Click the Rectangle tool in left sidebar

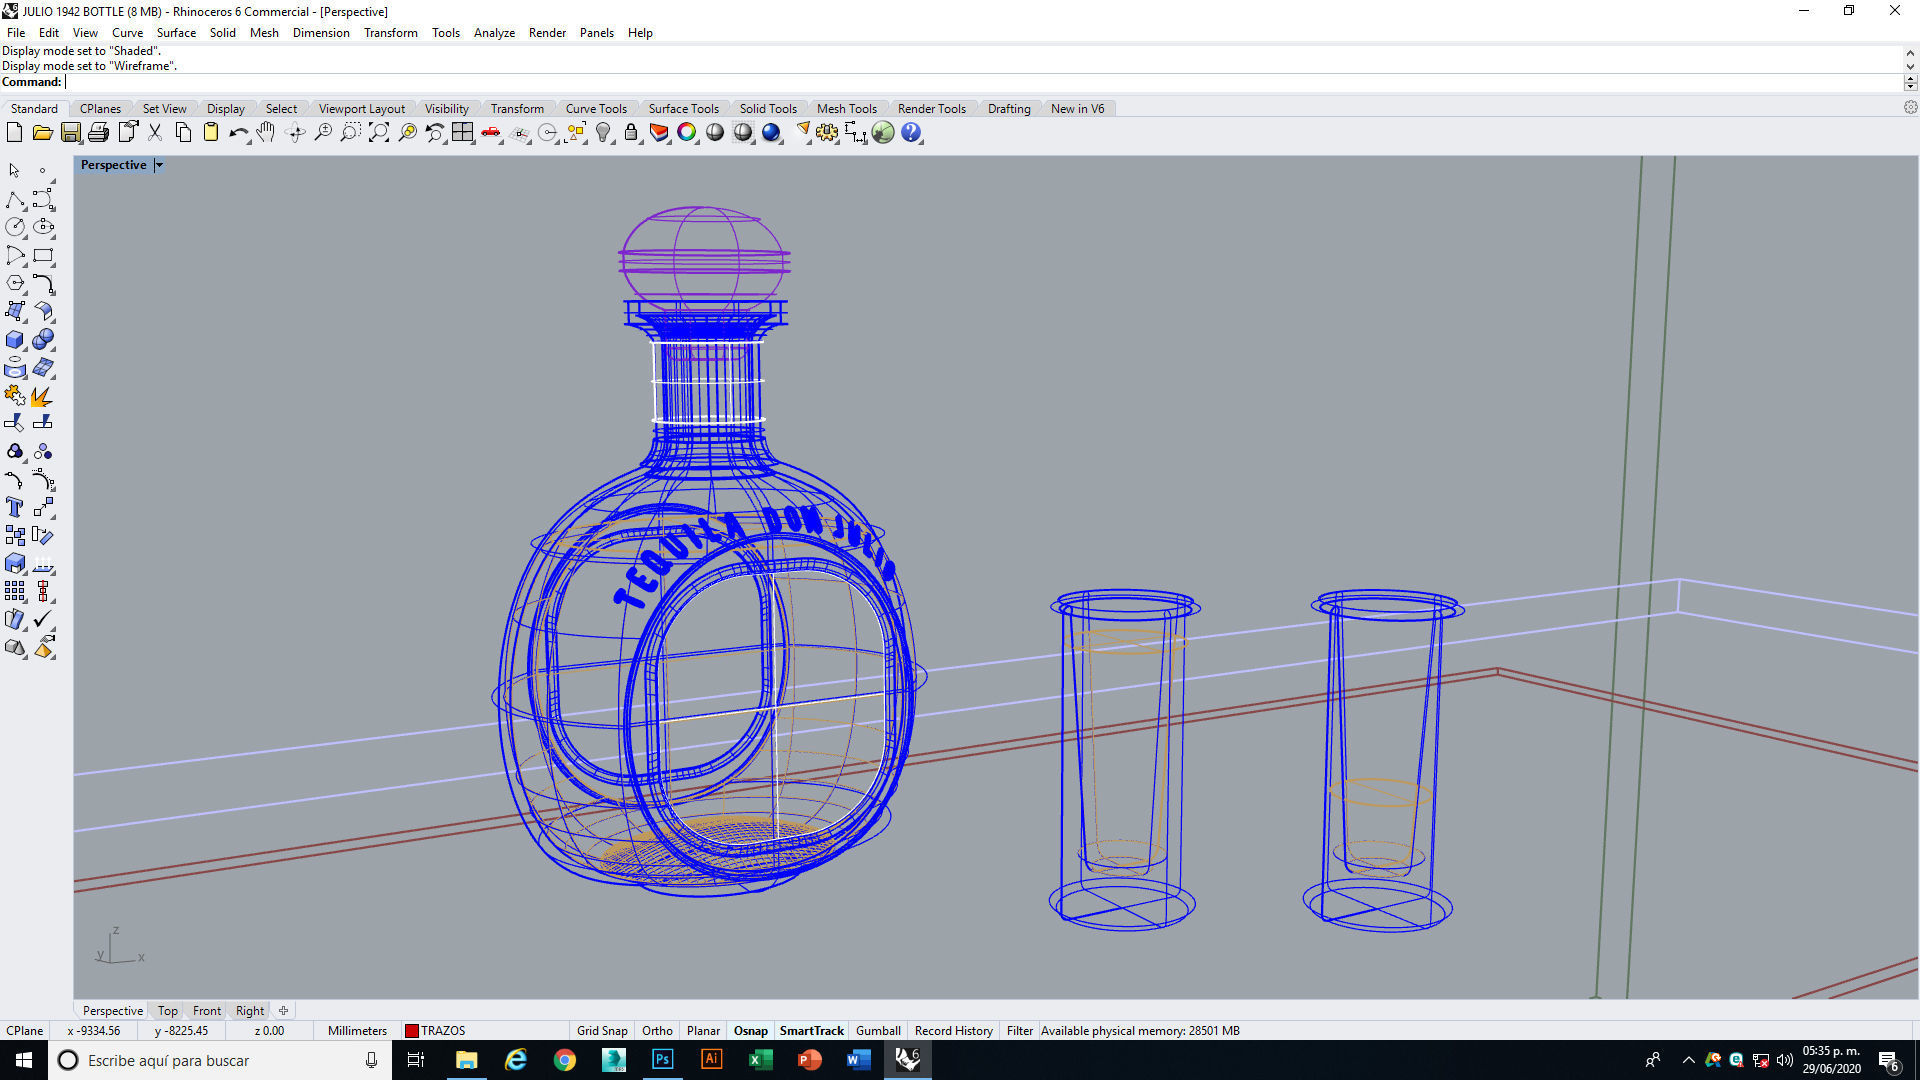pyautogui.click(x=43, y=256)
